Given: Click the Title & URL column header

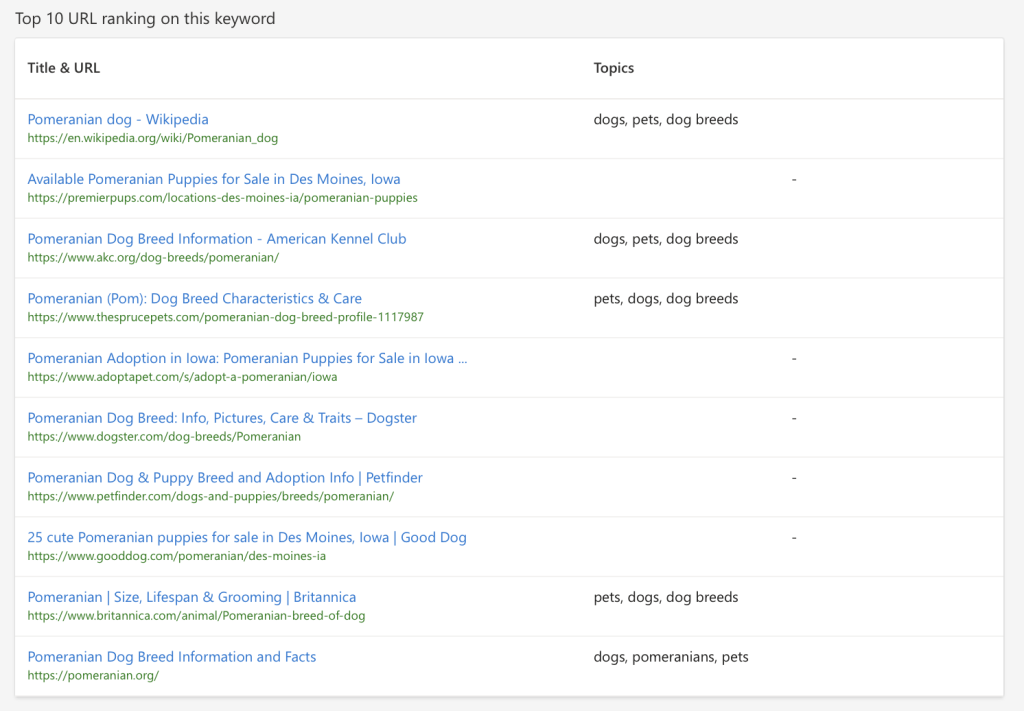Looking at the screenshot, I should click(x=64, y=68).
